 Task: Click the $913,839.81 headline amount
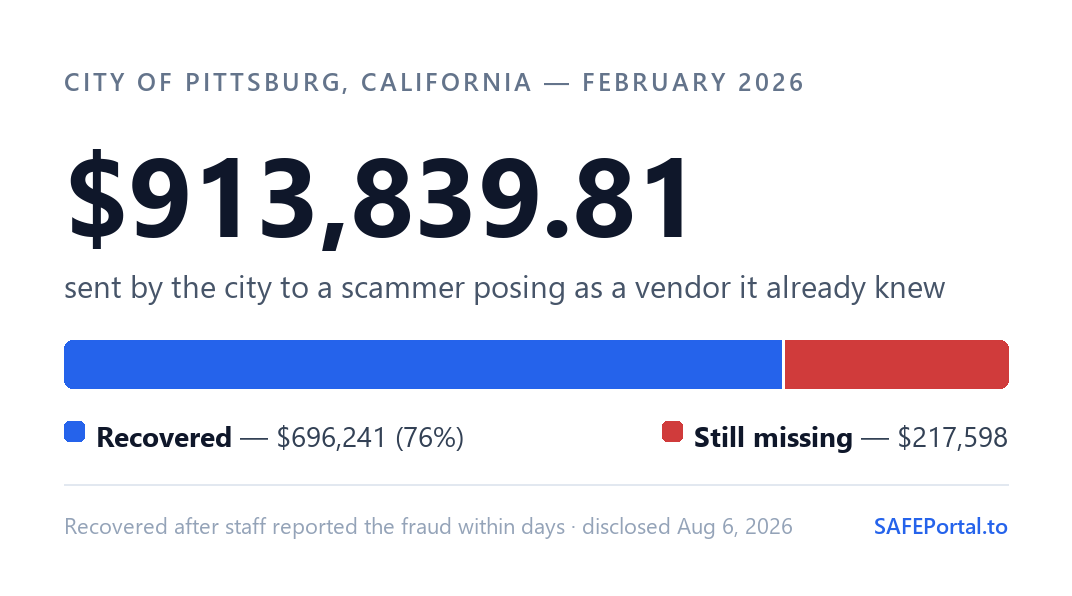(x=379, y=198)
